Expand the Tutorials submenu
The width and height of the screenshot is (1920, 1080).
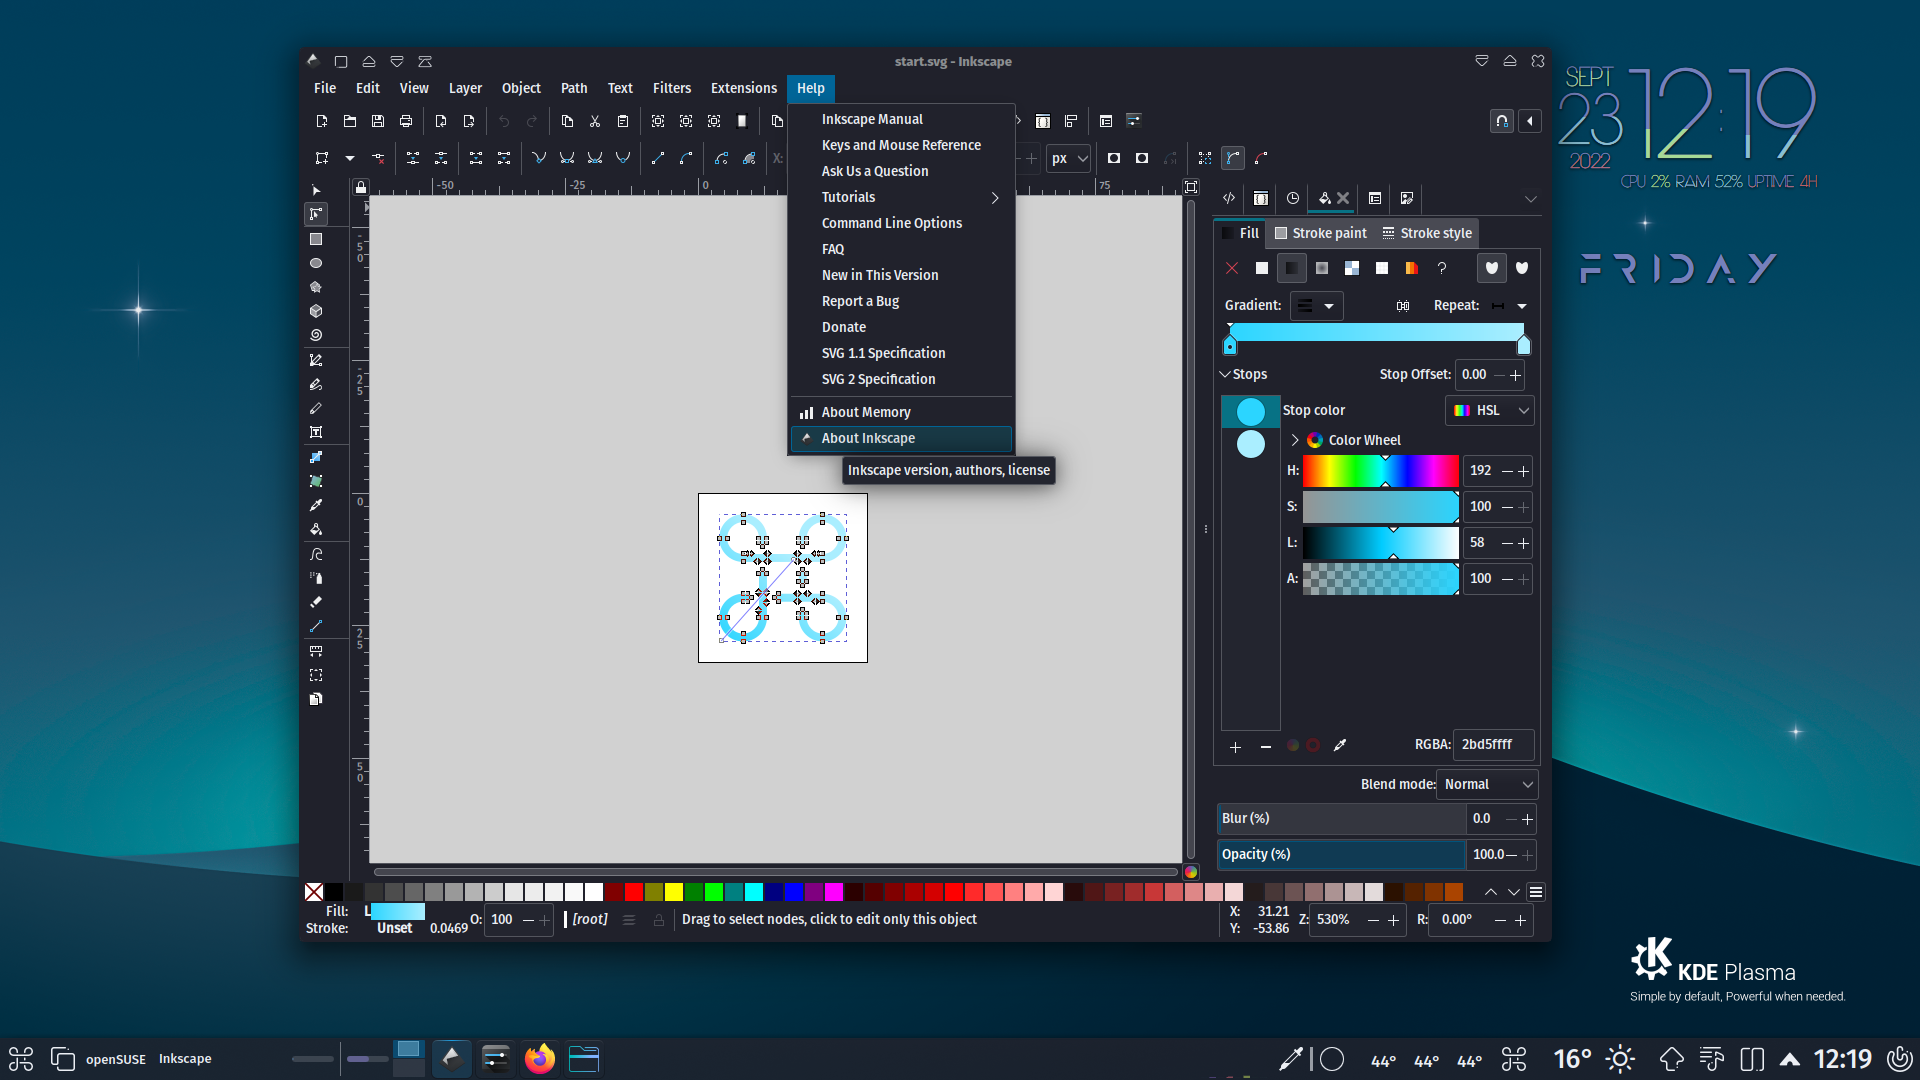[x=901, y=197]
